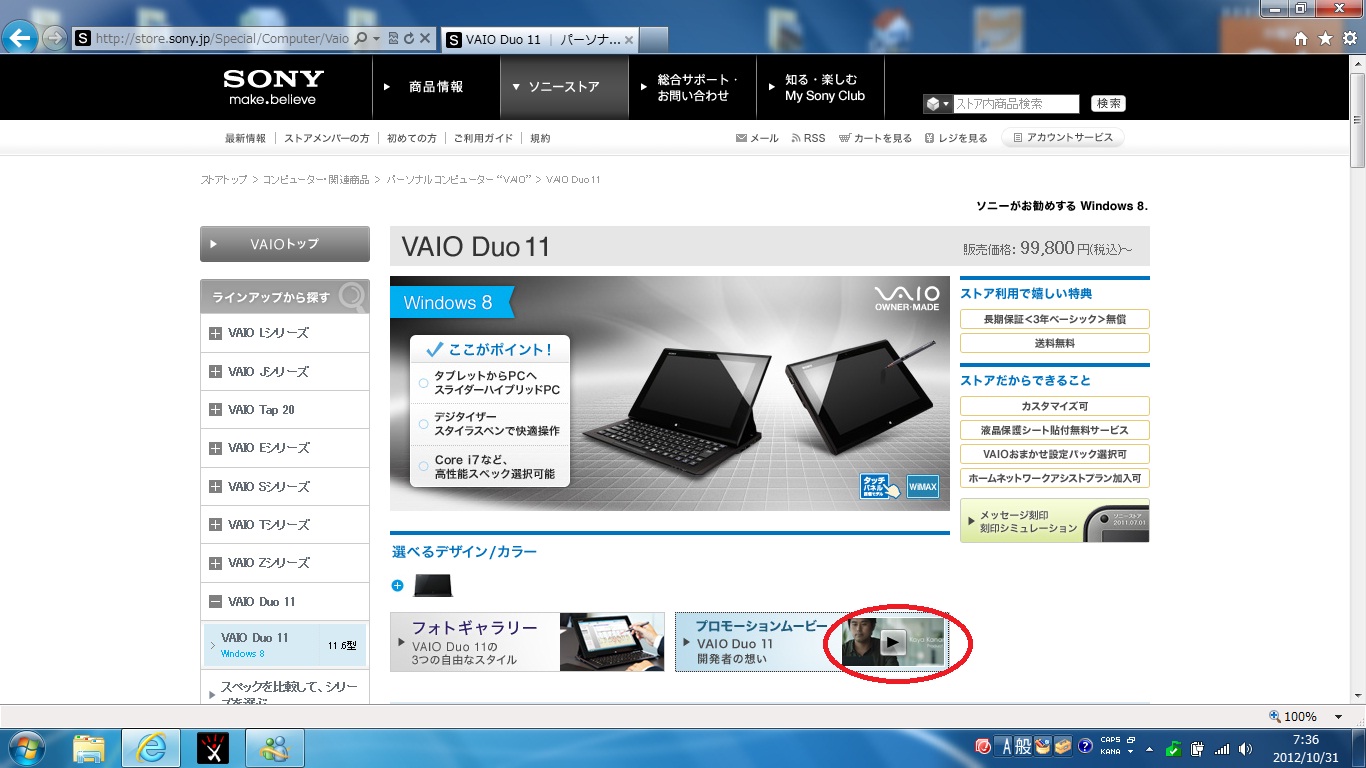Viewport: 1366px width, 768px height.
Task: Play the プロモーションムービー video button
Action: pyautogui.click(x=894, y=642)
